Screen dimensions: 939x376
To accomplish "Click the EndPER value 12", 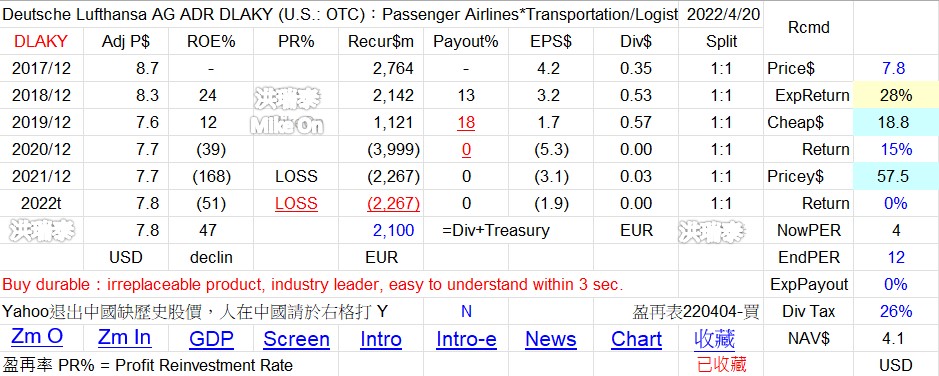I will [896, 257].
